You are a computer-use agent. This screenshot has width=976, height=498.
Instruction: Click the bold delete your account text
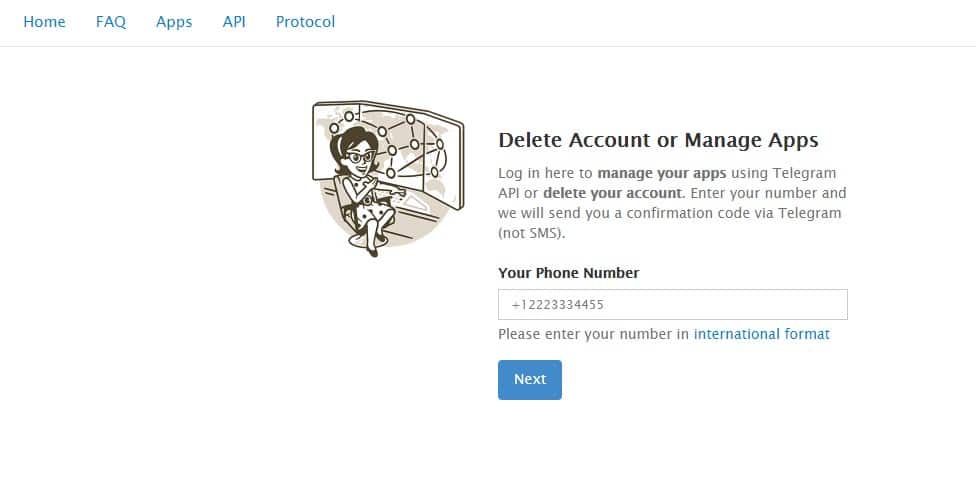[613, 192]
